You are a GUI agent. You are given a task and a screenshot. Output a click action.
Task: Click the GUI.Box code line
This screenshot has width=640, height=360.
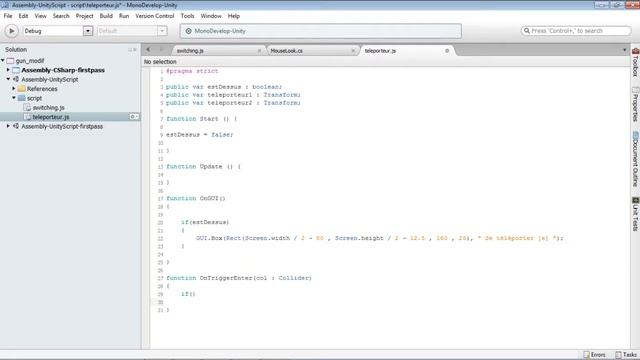coord(380,238)
